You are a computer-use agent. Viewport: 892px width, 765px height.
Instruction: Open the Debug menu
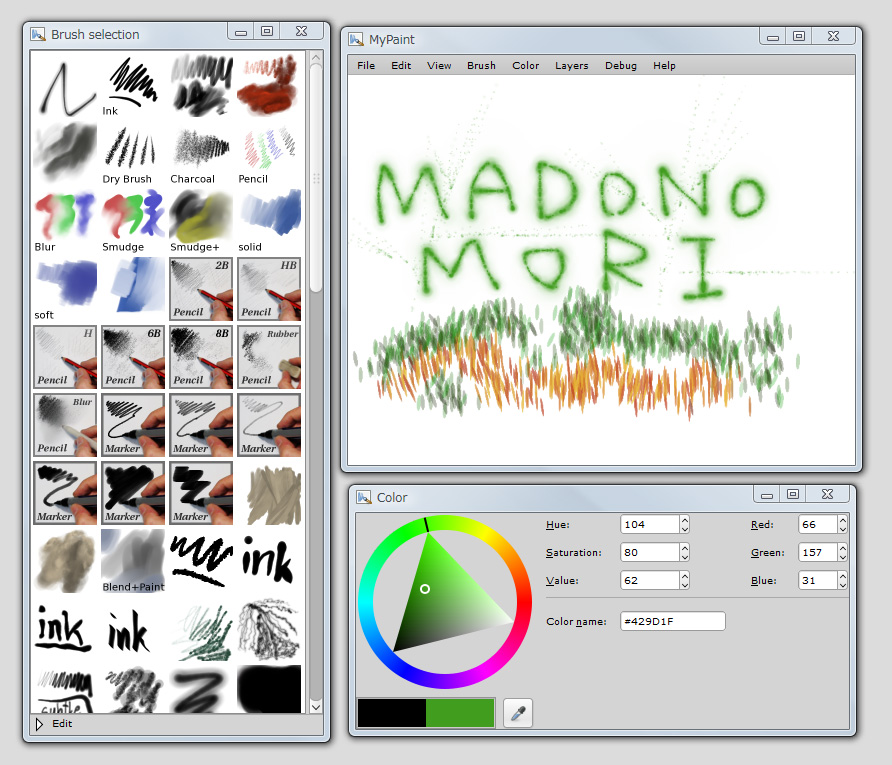pyautogui.click(x=621, y=65)
